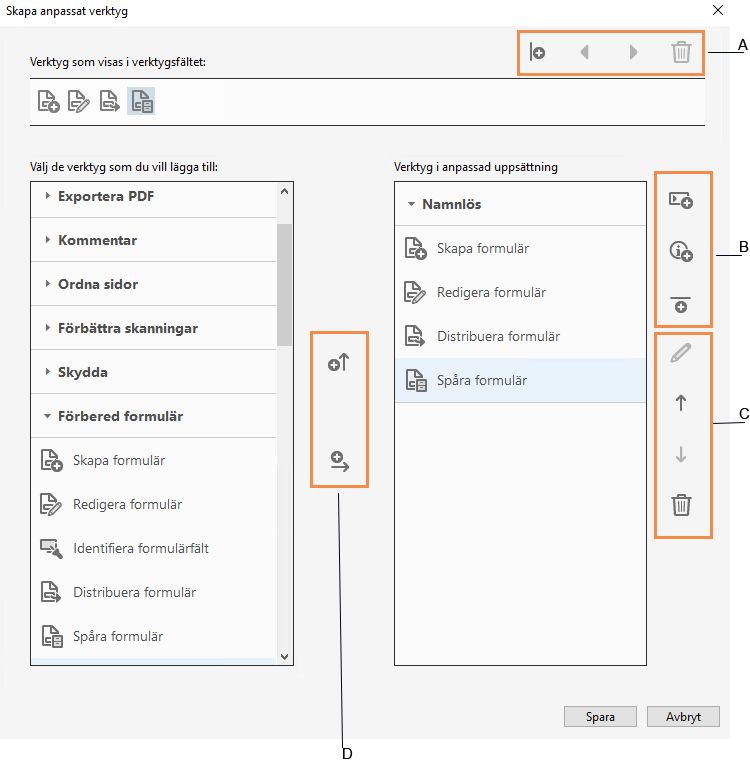Screen dimensions: 750x762
Task: Click the add divider line icon on right
Action: click(681, 303)
